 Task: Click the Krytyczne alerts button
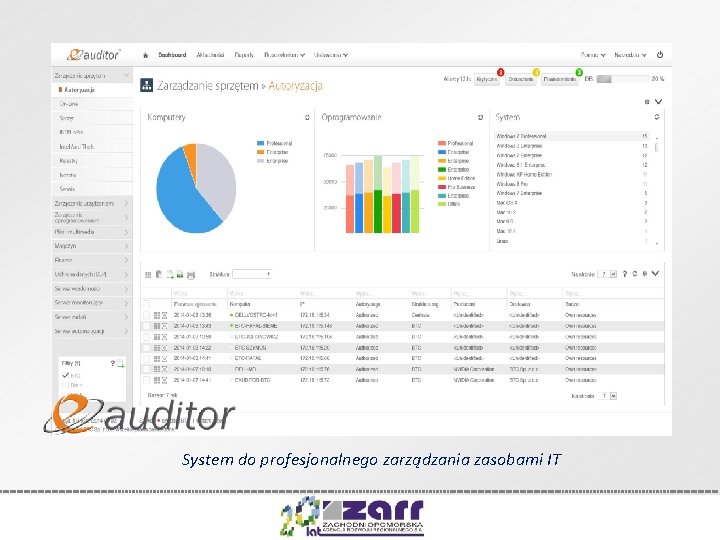pos(487,79)
